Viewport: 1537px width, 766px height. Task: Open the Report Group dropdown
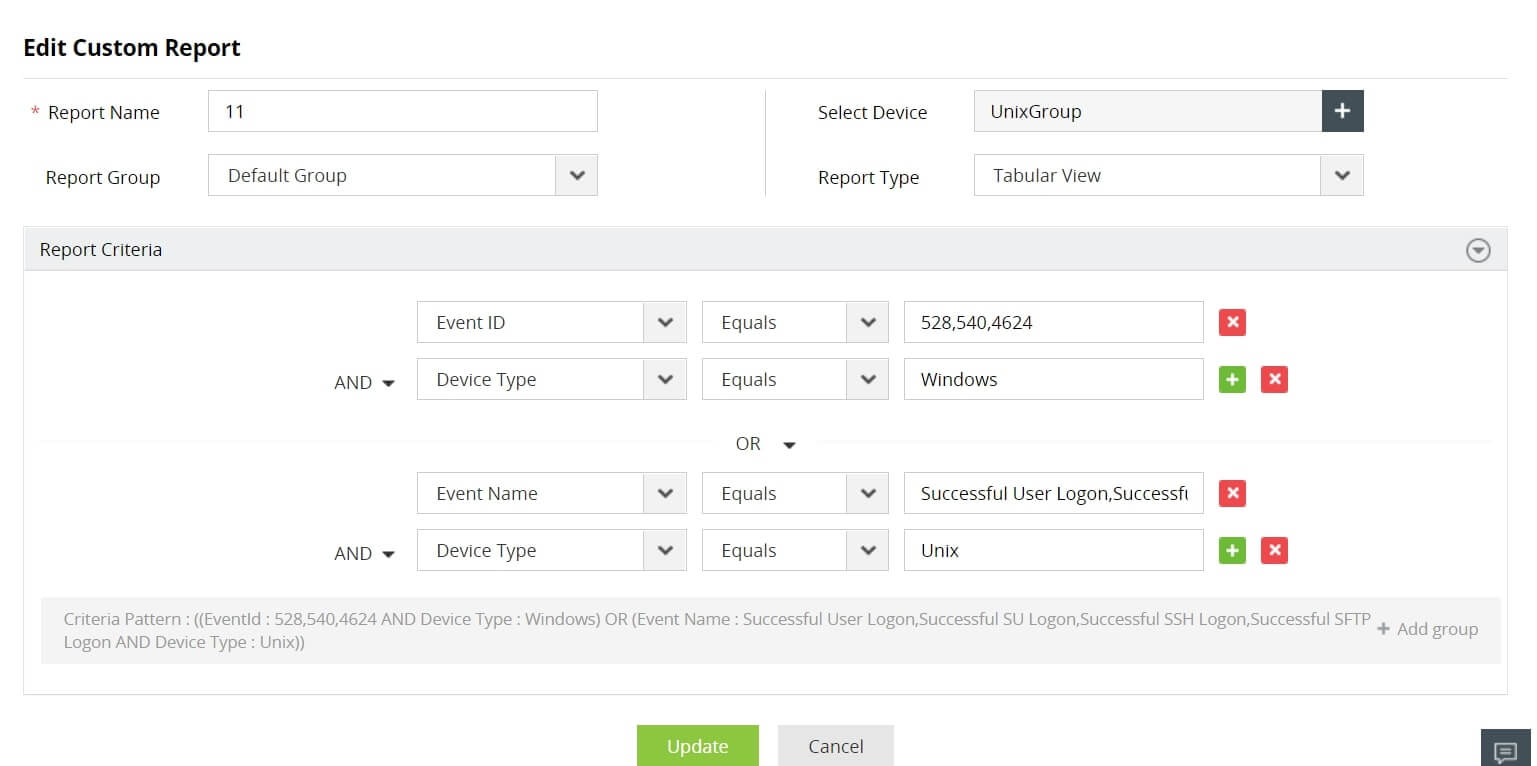click(576, 176)
